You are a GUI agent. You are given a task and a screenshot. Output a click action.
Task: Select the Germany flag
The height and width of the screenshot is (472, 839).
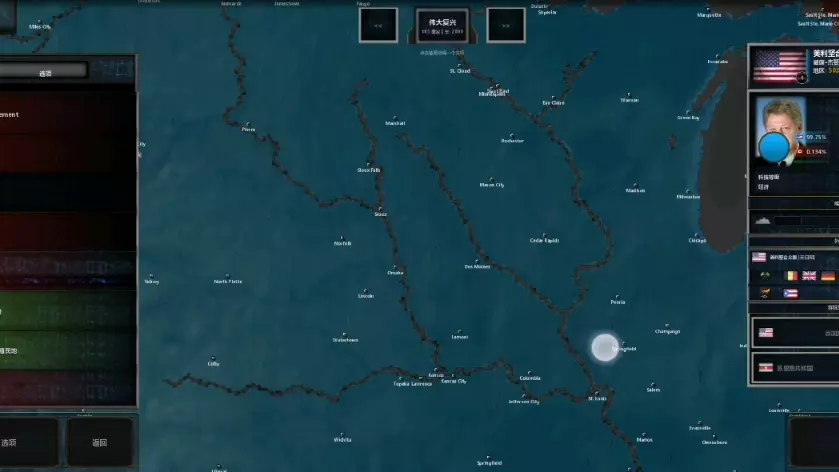828,276
